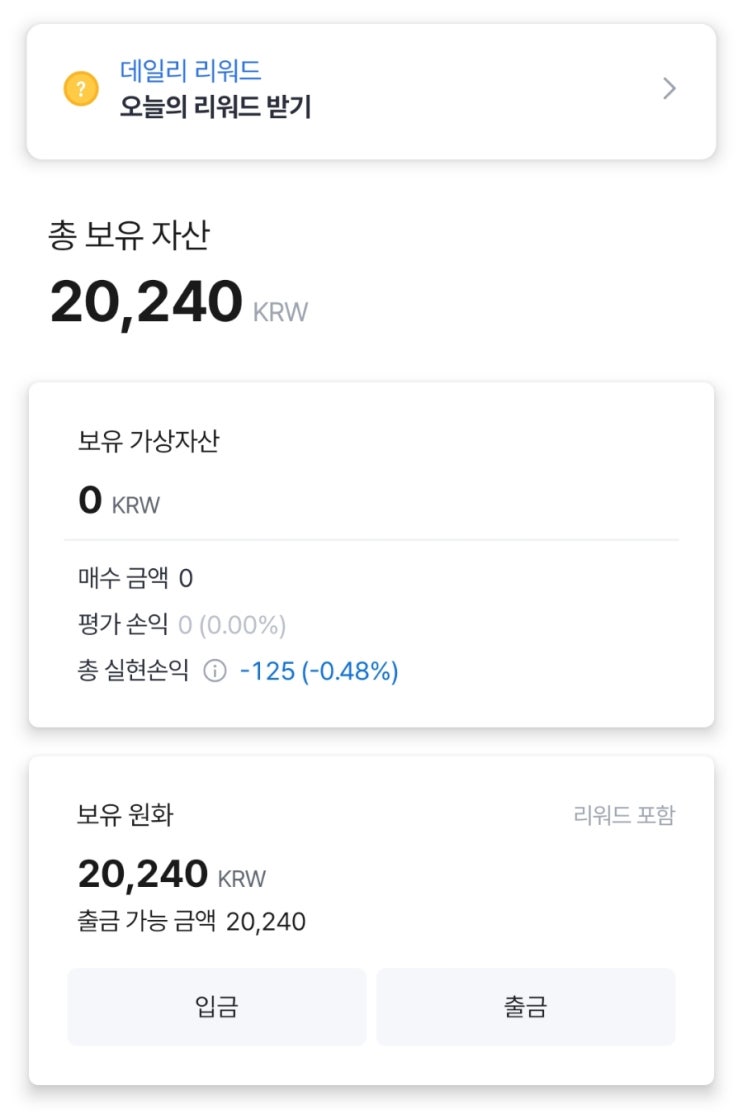Click the yellow daily reward coin icon
The height and width of the screenshot is (1119, 743).
coord(81,90)
